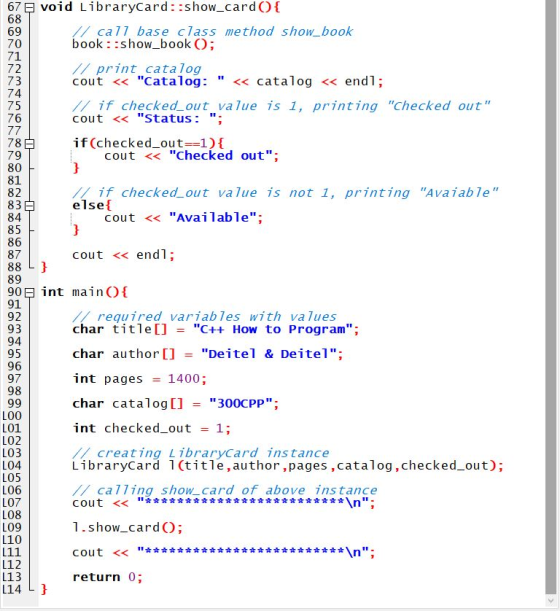
Task: Click the 'return 0;' statement
Action: [108, 577]
